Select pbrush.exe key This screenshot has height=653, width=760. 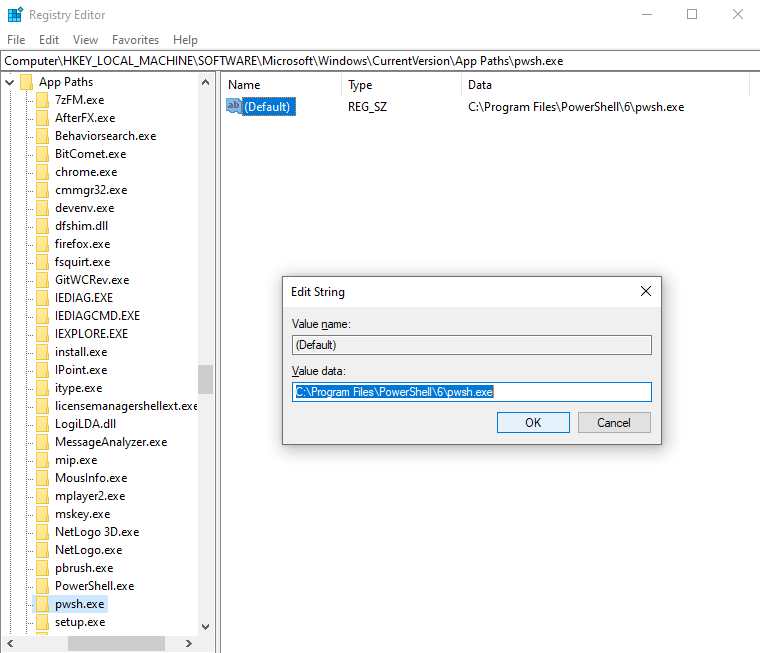pyautogui.click(x=84, y=568)
